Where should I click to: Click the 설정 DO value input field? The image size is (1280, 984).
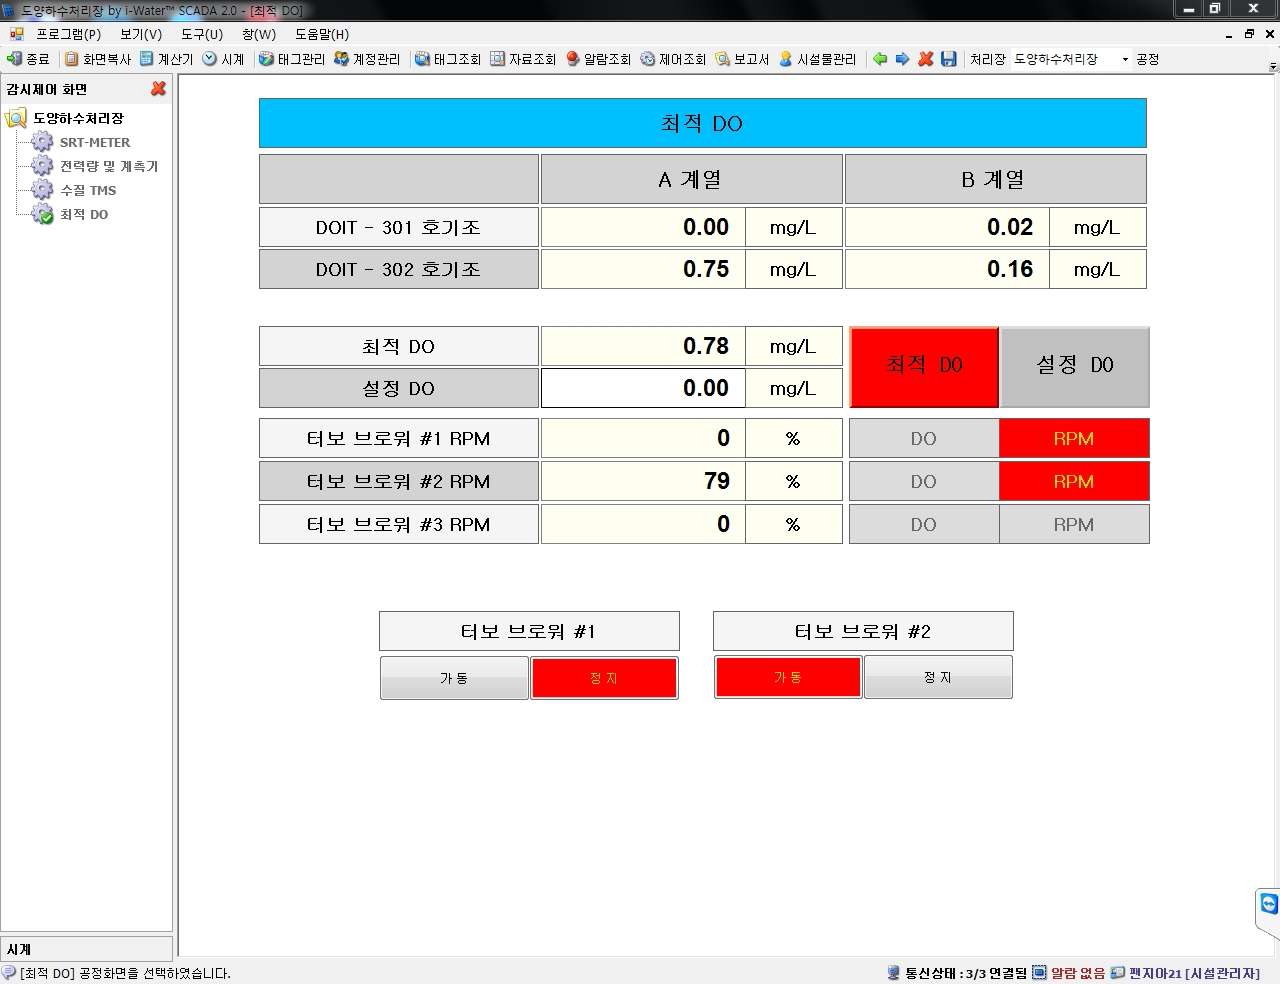point(643,388)
